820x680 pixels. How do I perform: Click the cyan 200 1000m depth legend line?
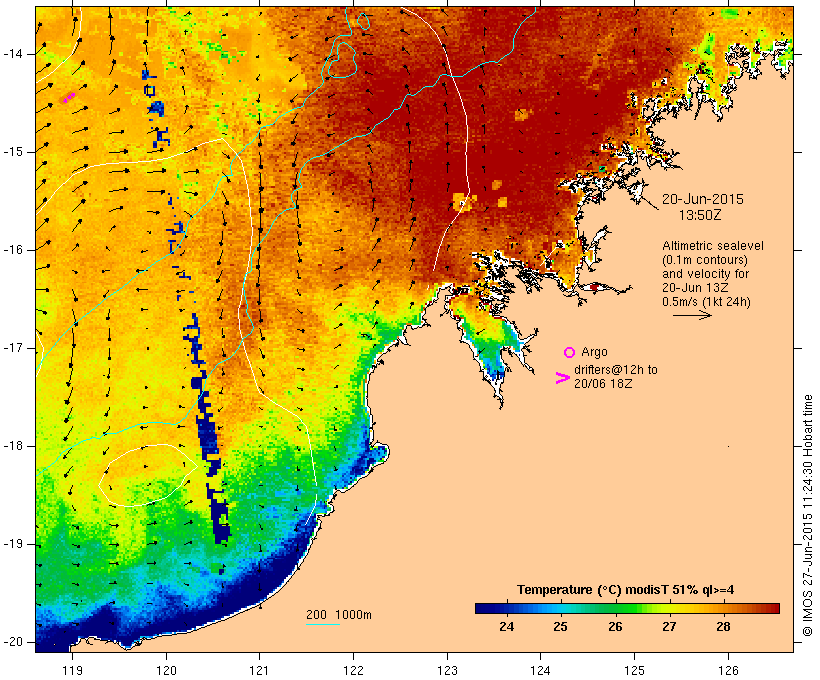click(x=323, y=624)
